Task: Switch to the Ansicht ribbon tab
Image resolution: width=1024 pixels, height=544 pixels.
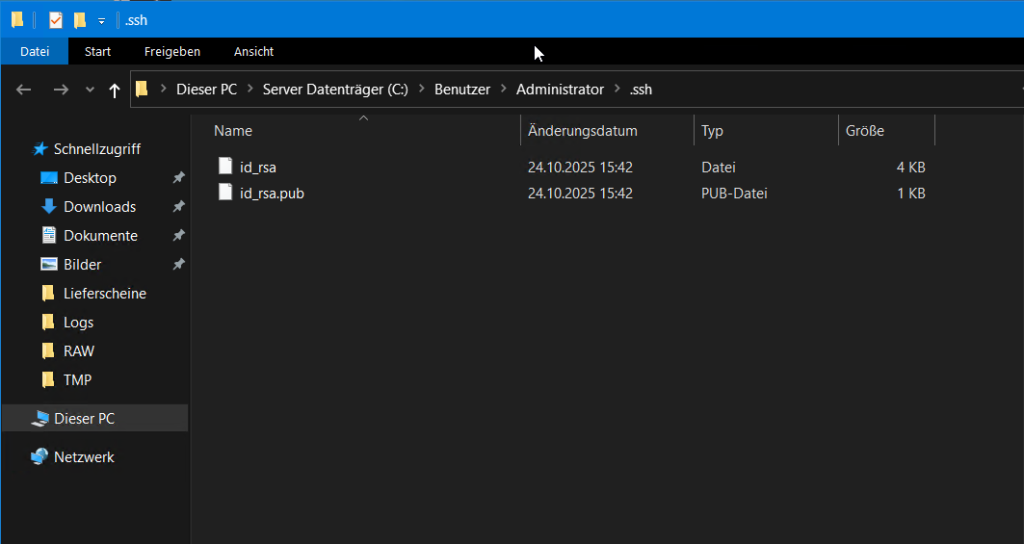Action: pyautogui.click(x=253, y=51)
